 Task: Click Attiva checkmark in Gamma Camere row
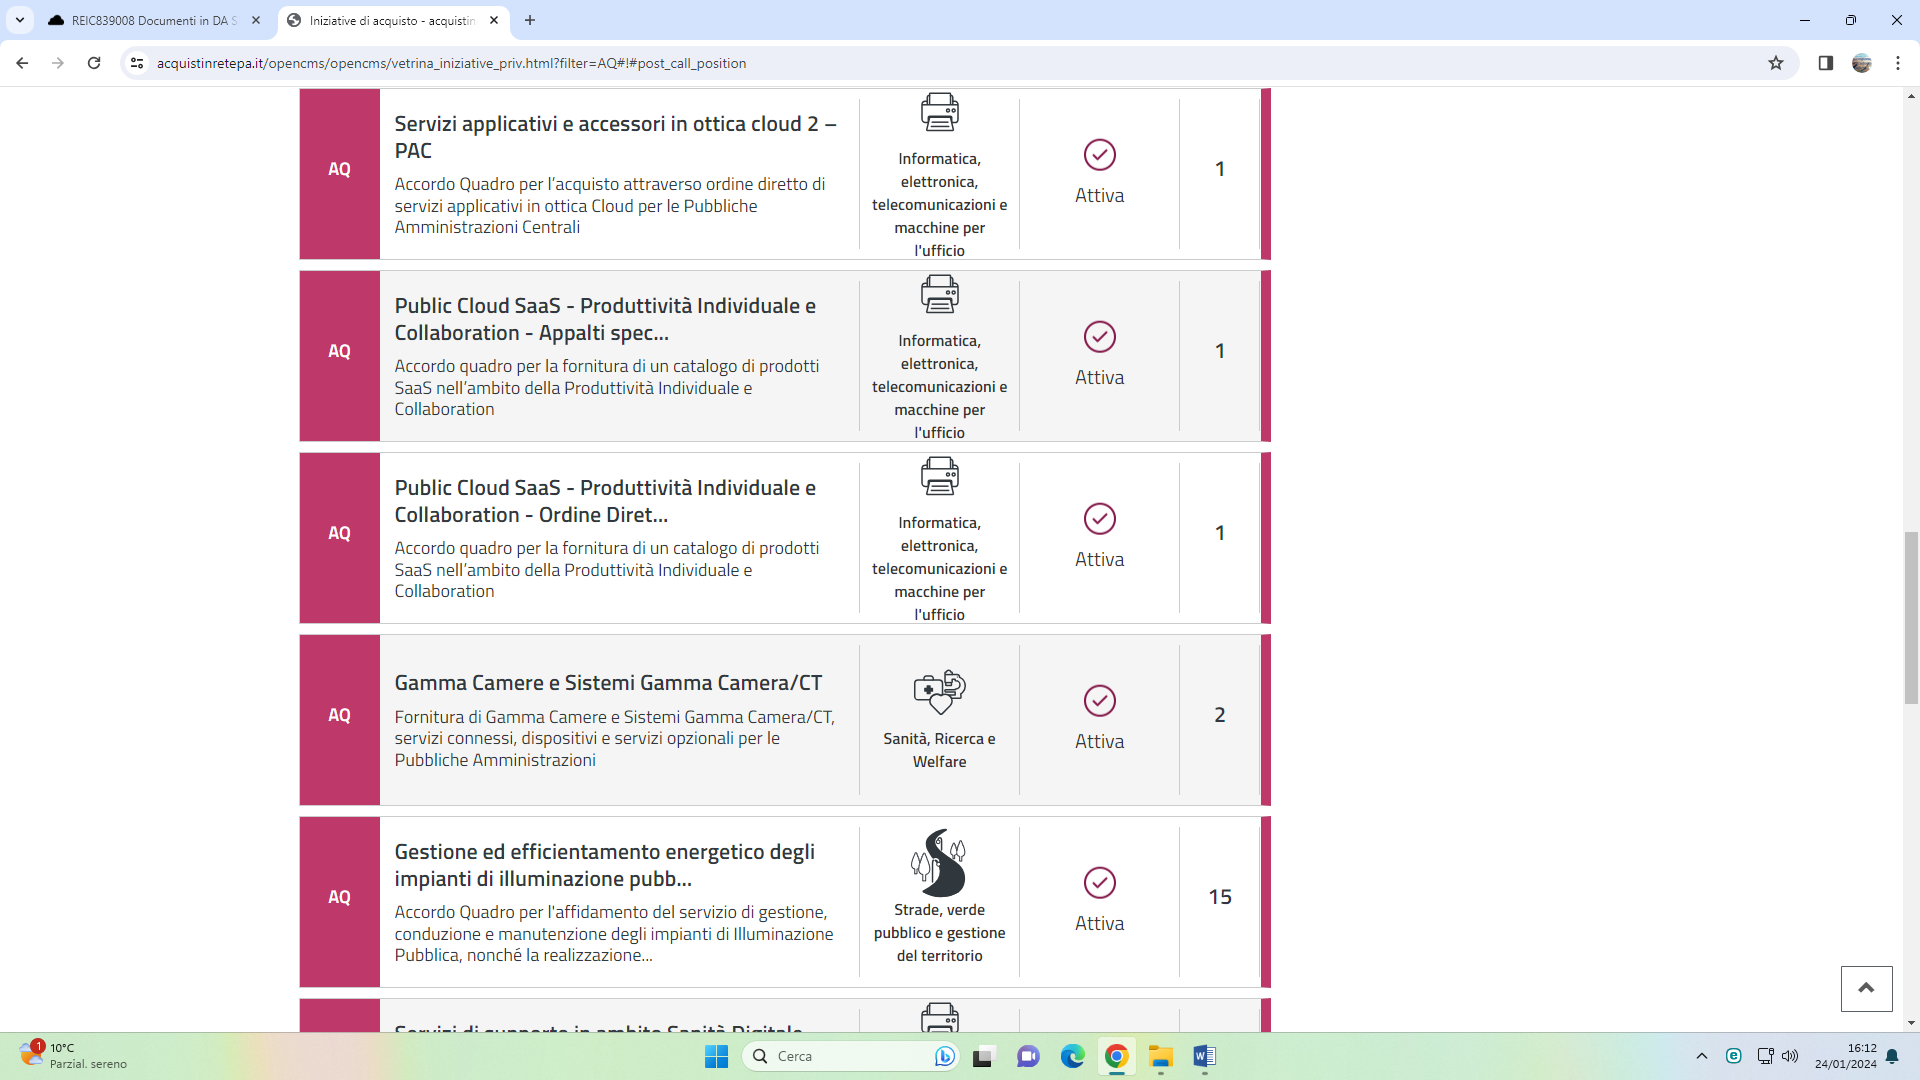1099,701
